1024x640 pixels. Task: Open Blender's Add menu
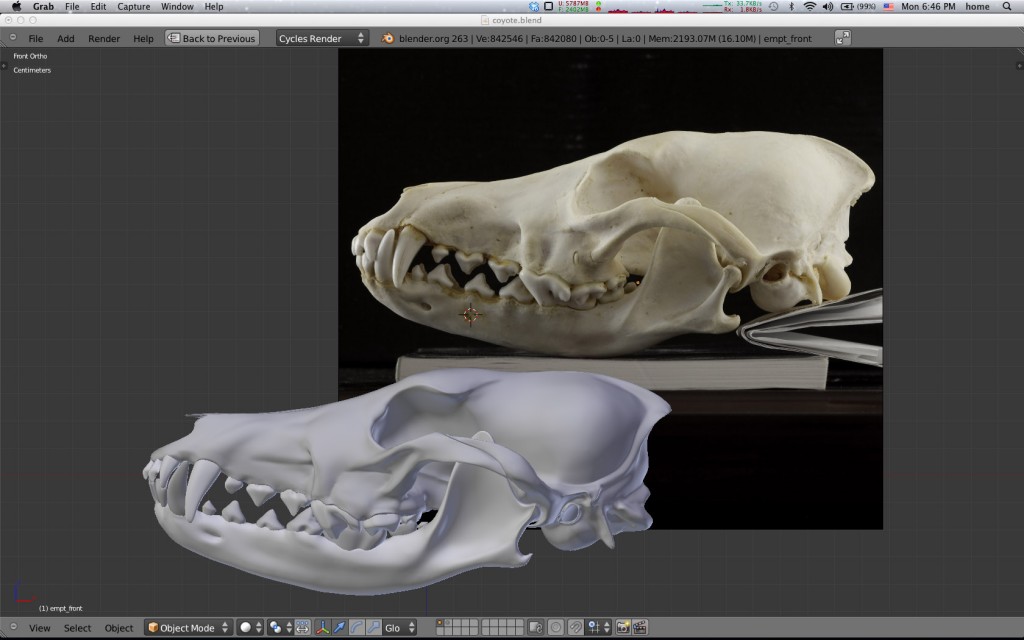66,37
